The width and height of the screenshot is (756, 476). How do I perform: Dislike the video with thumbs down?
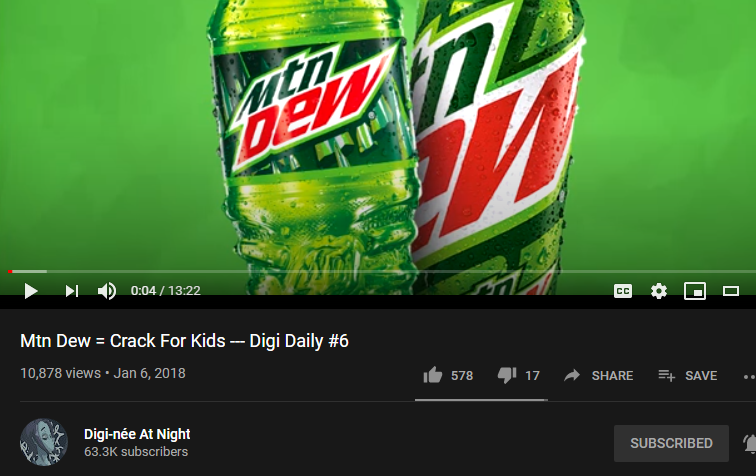(507, 375)
